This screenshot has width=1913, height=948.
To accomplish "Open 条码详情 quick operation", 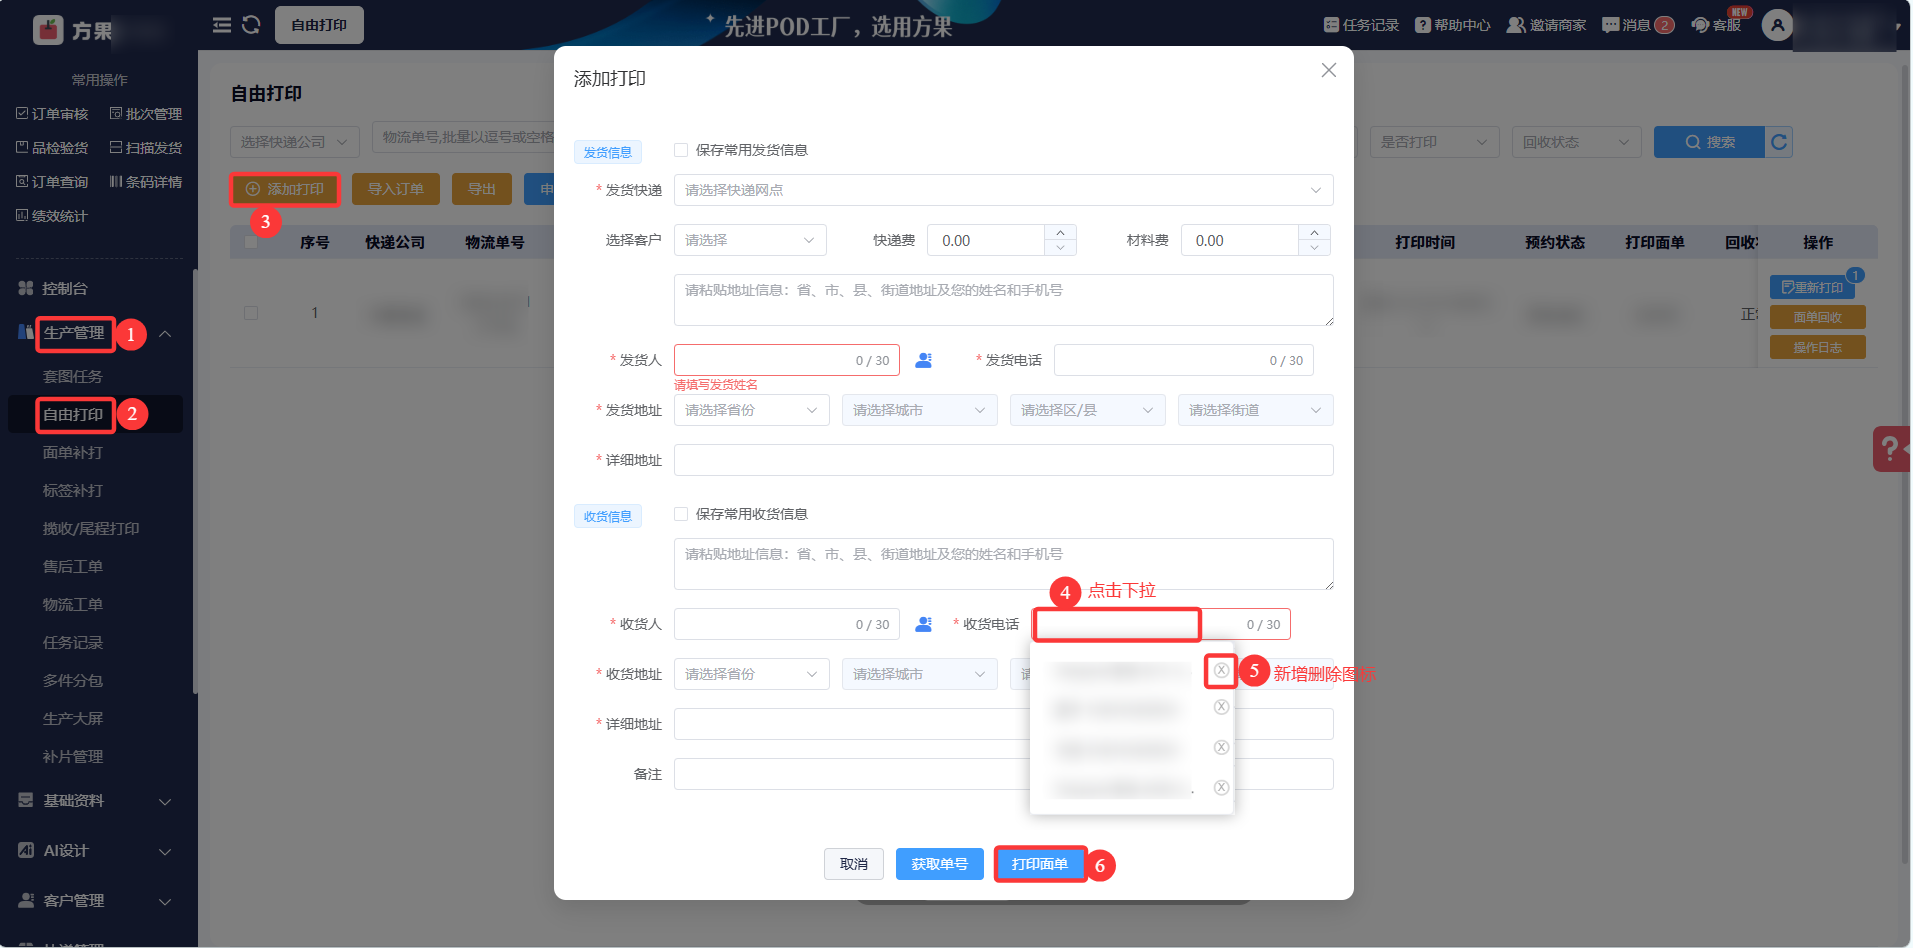I will pyautogui.click(x=146, y=182).
